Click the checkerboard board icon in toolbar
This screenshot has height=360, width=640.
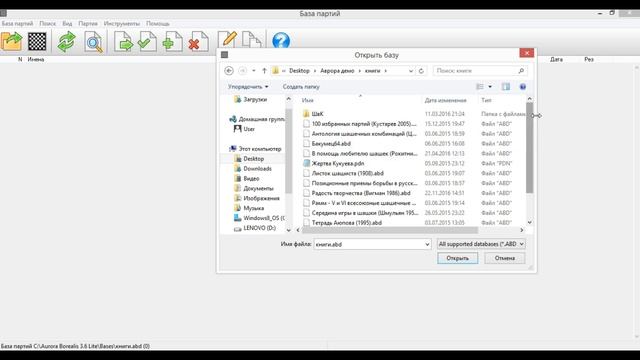click(x=37, y=41)
